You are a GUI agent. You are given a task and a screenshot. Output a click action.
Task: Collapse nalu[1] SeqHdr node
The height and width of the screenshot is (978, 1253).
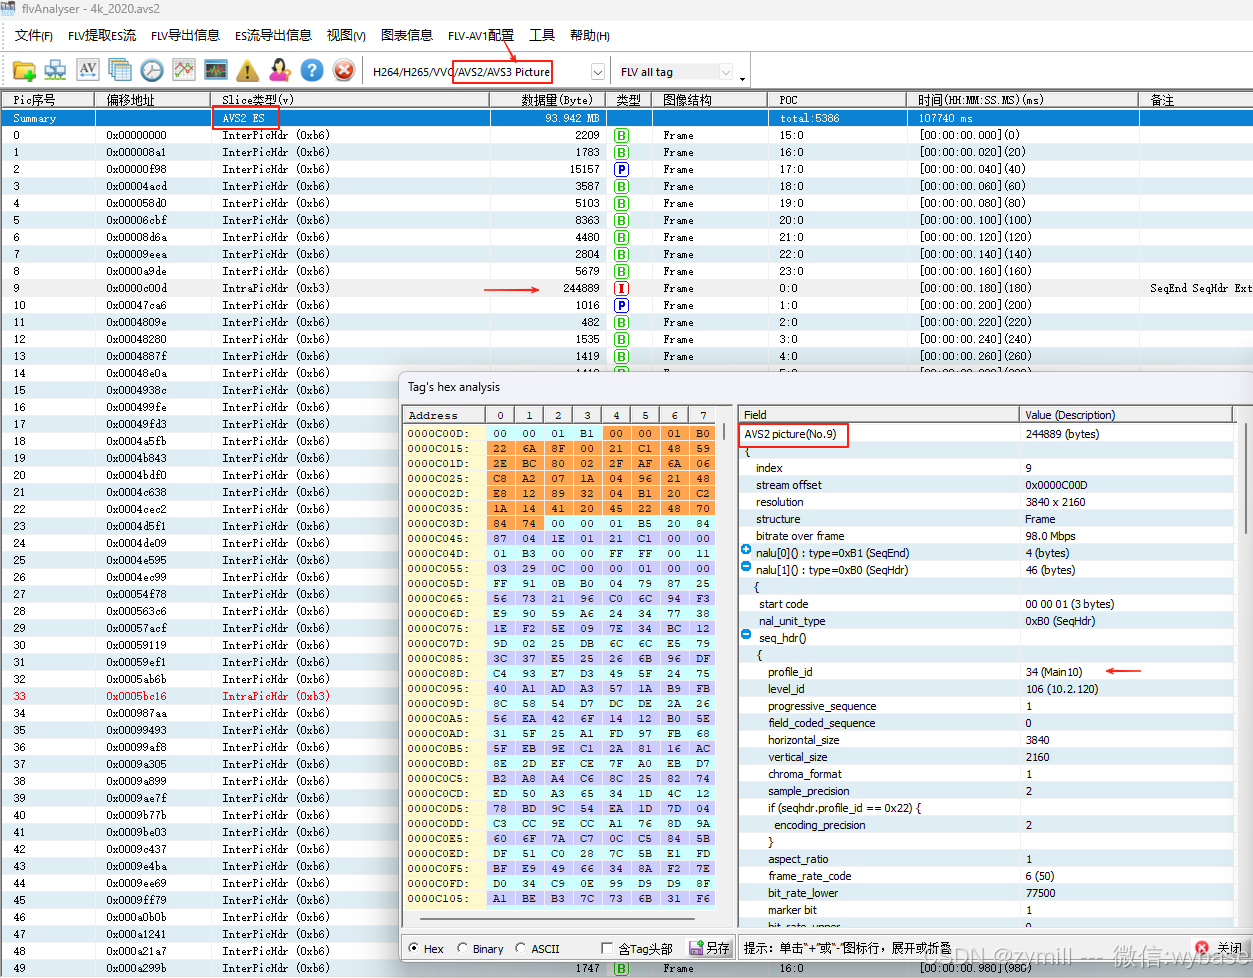pos(746,567)
